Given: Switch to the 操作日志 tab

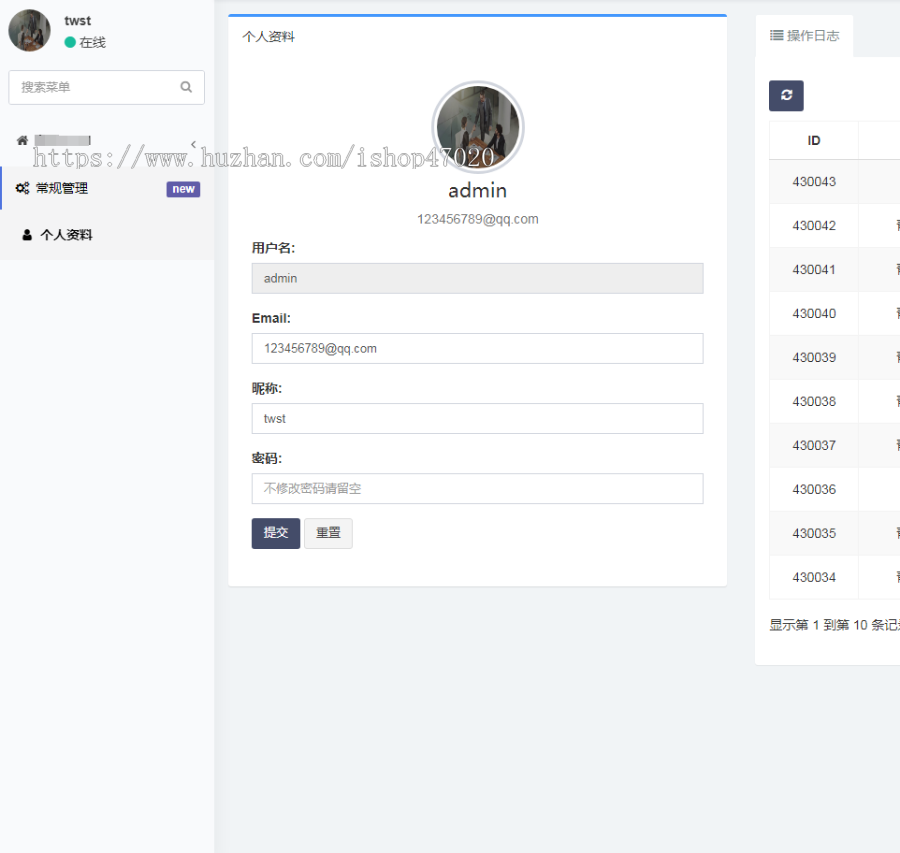Looking at the screenshot, I should tap(804, 36).
